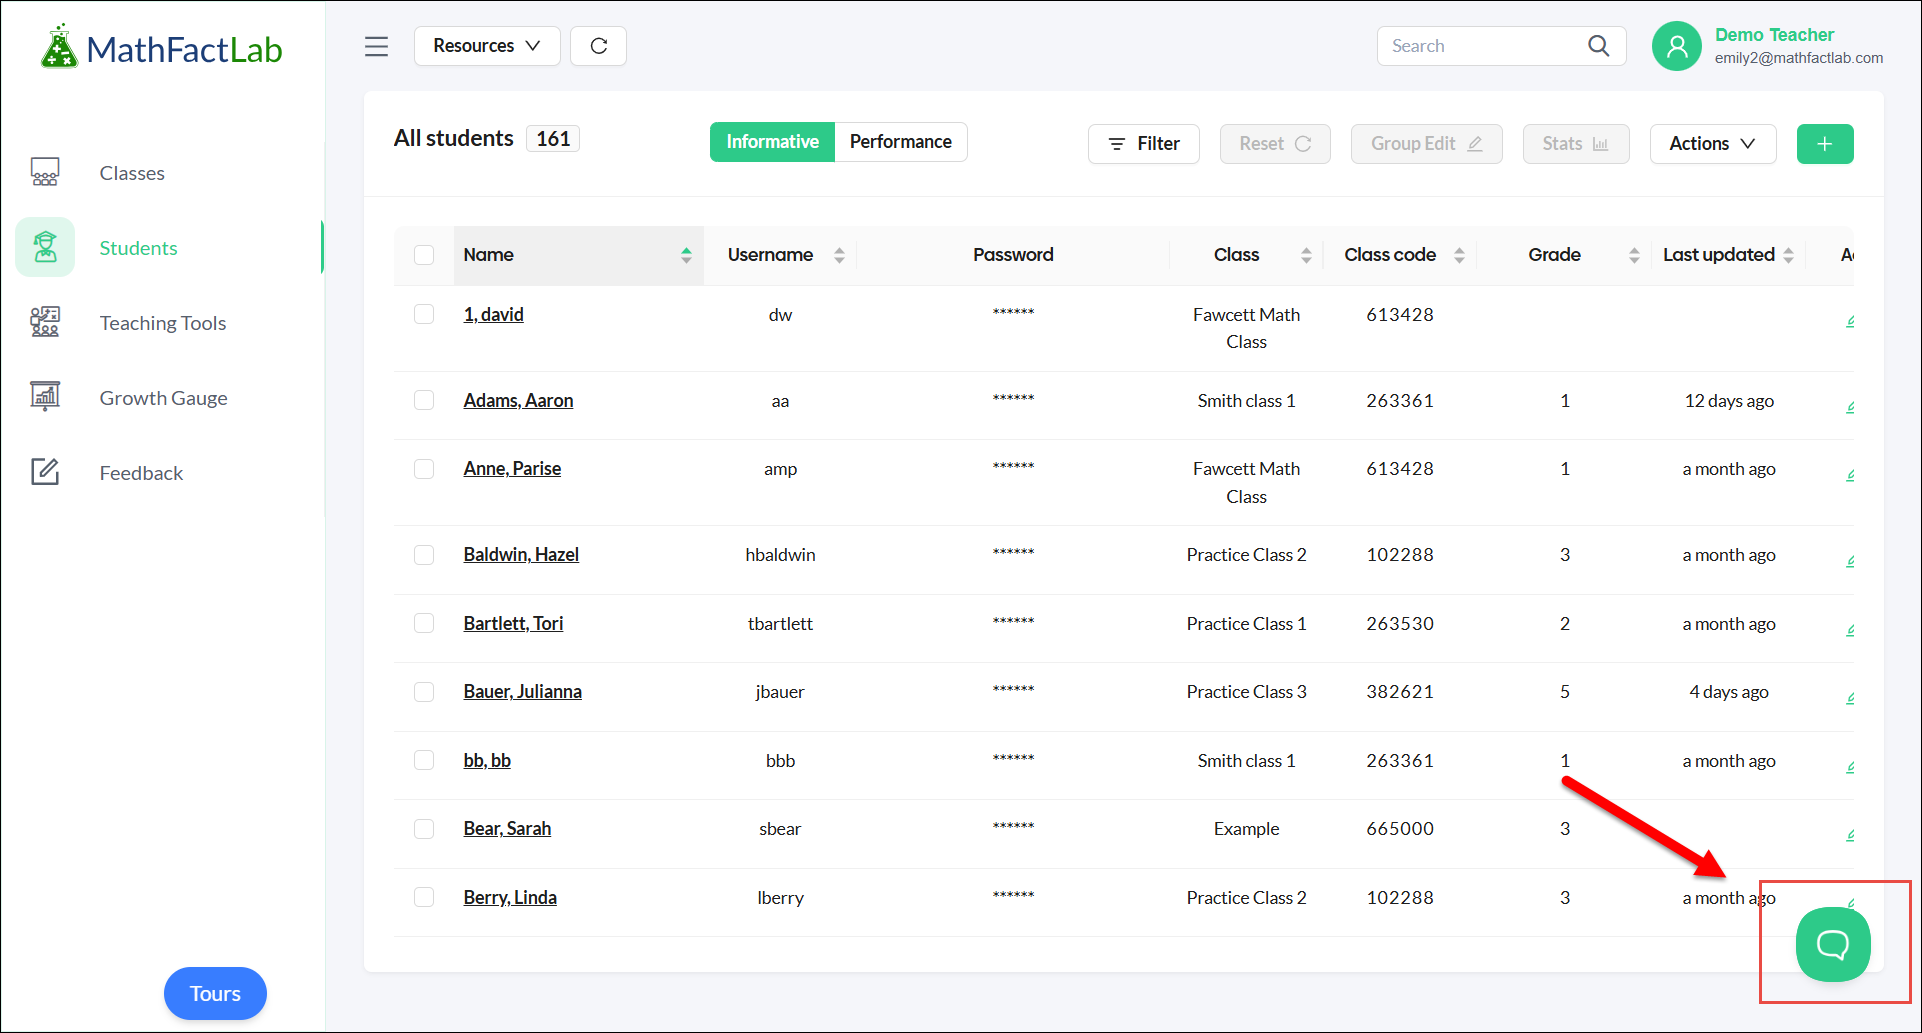Click the Group Edit button
Image resolution: width=1922 pixels, height=1033 pixels.
click(x=1427, y=144)
